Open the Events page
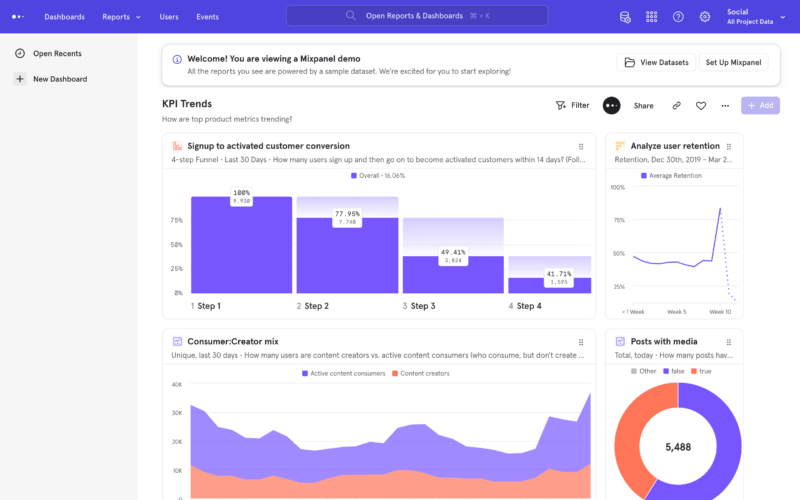 click(207, 17)
